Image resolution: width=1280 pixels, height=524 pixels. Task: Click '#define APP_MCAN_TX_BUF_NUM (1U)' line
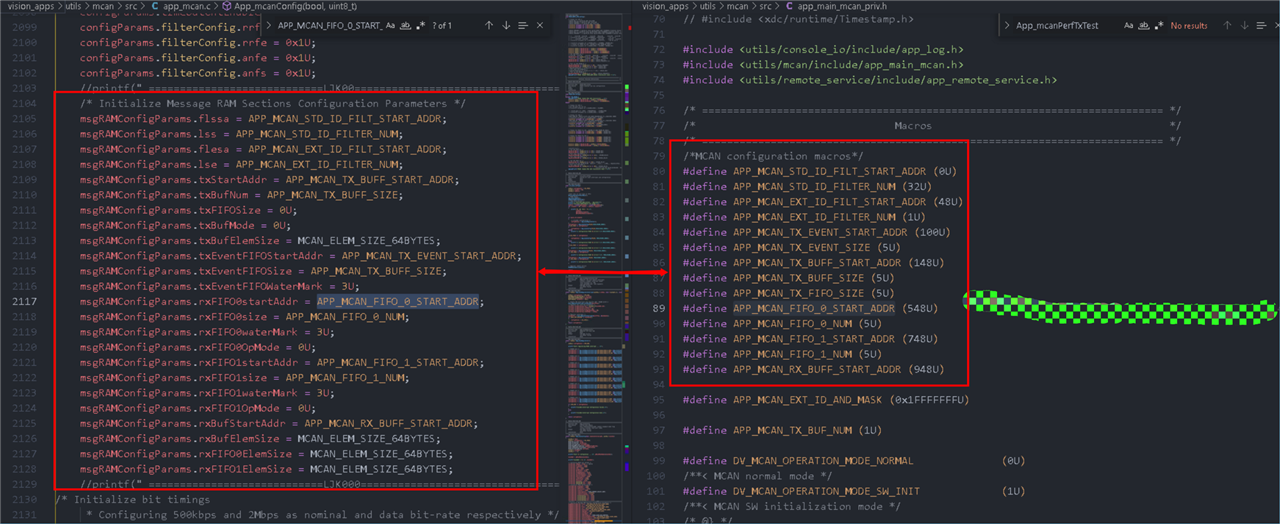[784, 430]
